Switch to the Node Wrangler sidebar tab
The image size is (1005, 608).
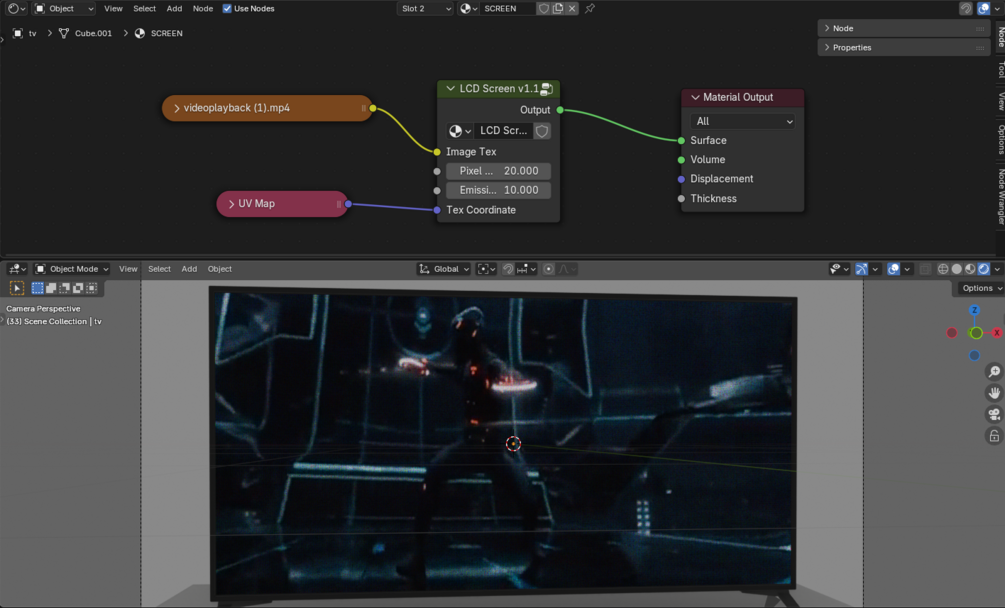coord(1001,196)
